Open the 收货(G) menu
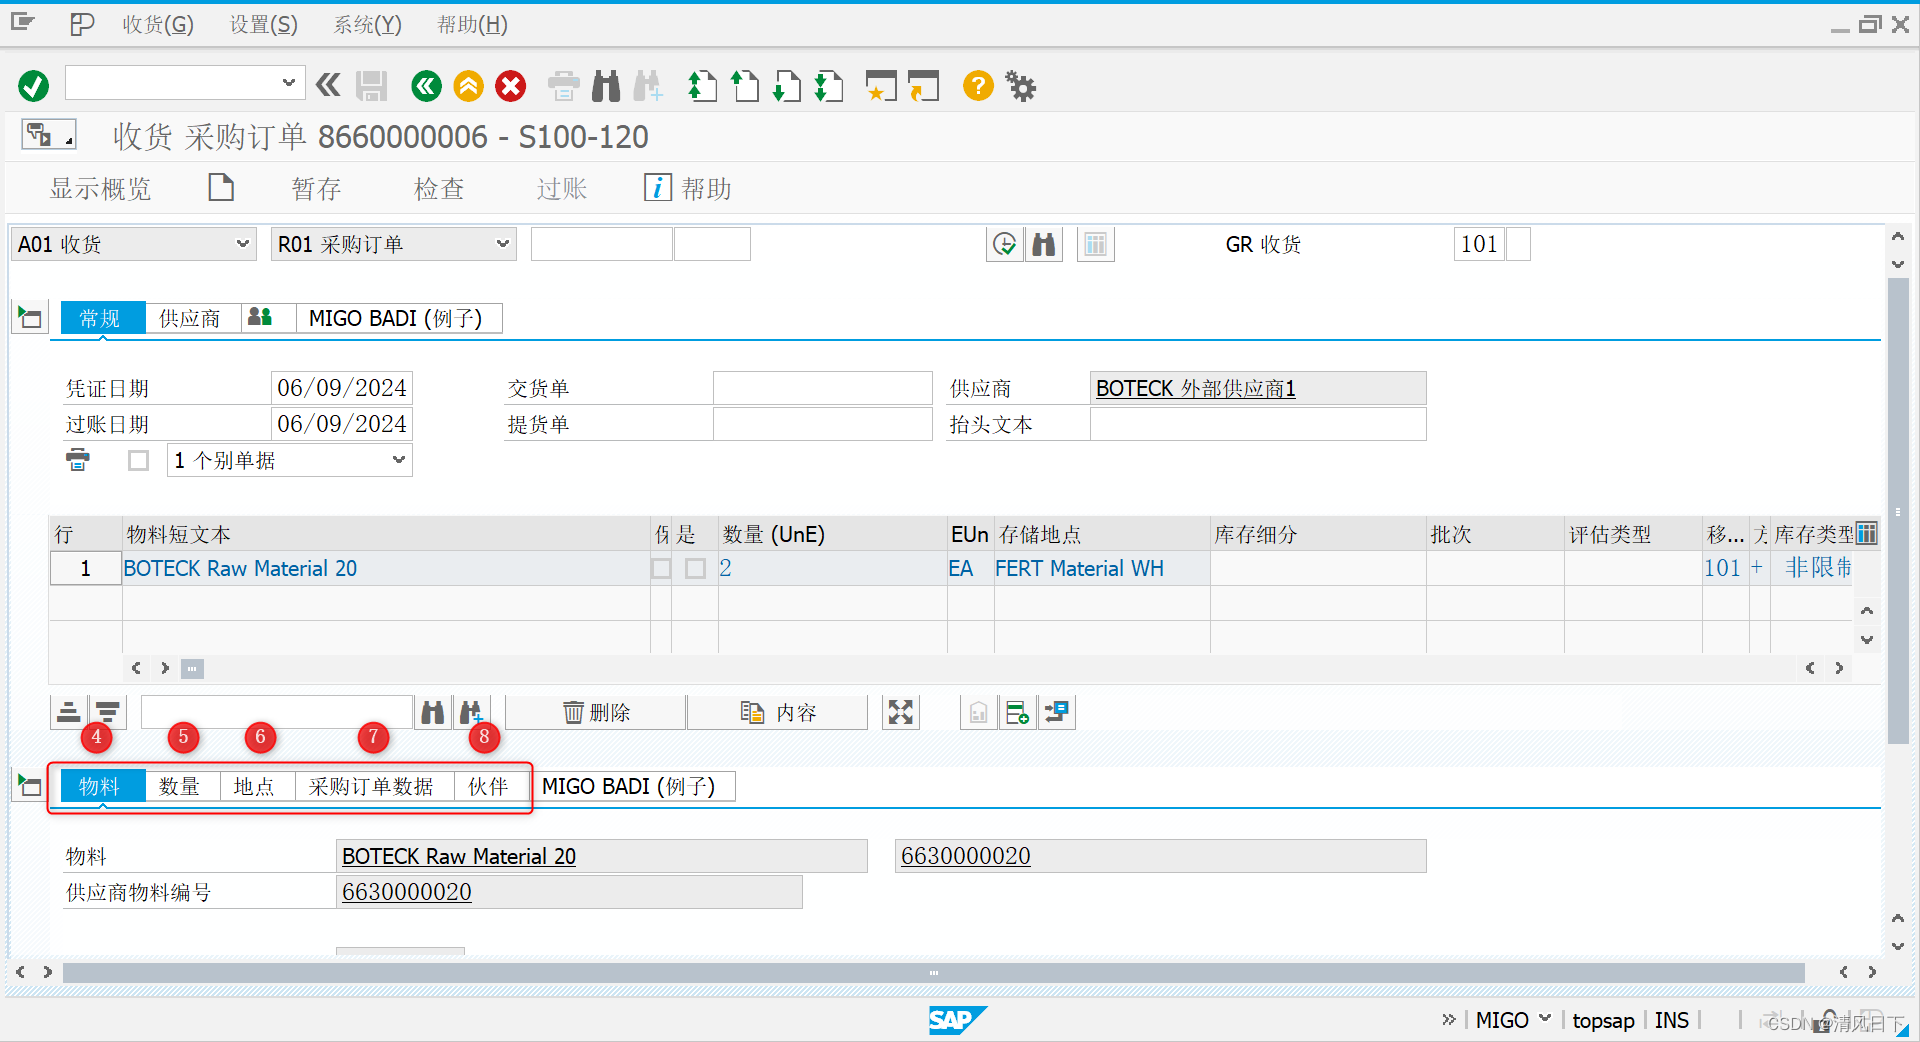1920x1042 pixels. (x=158, y=24)
